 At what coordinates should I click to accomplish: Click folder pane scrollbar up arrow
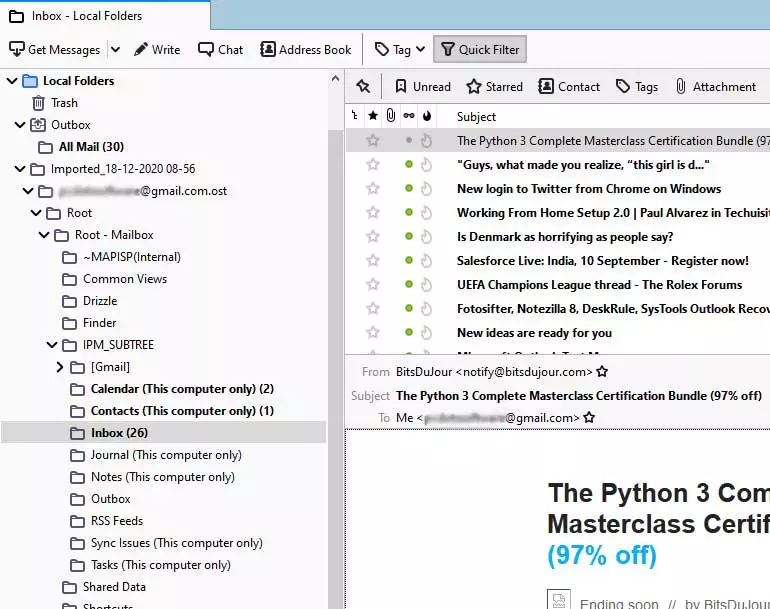coord(335,79)
